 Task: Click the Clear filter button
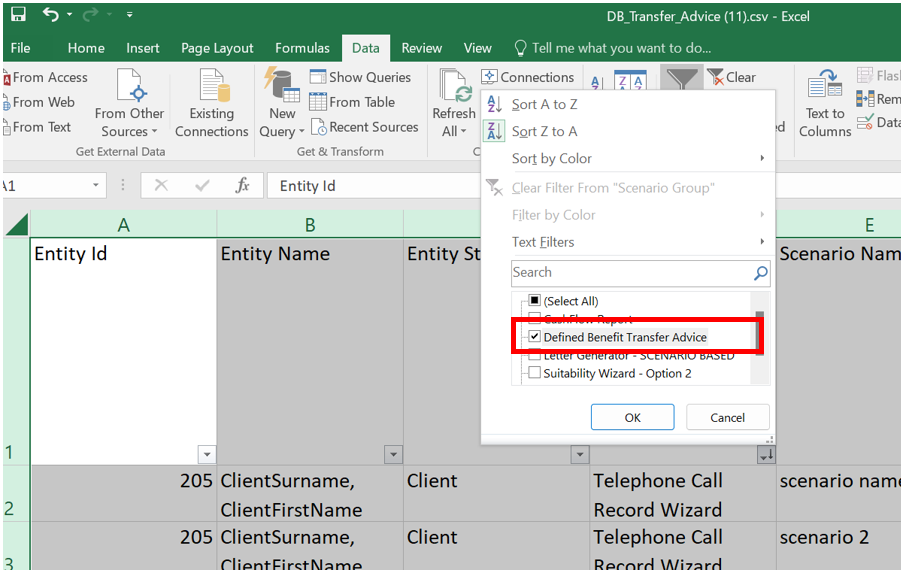point(731,77)
